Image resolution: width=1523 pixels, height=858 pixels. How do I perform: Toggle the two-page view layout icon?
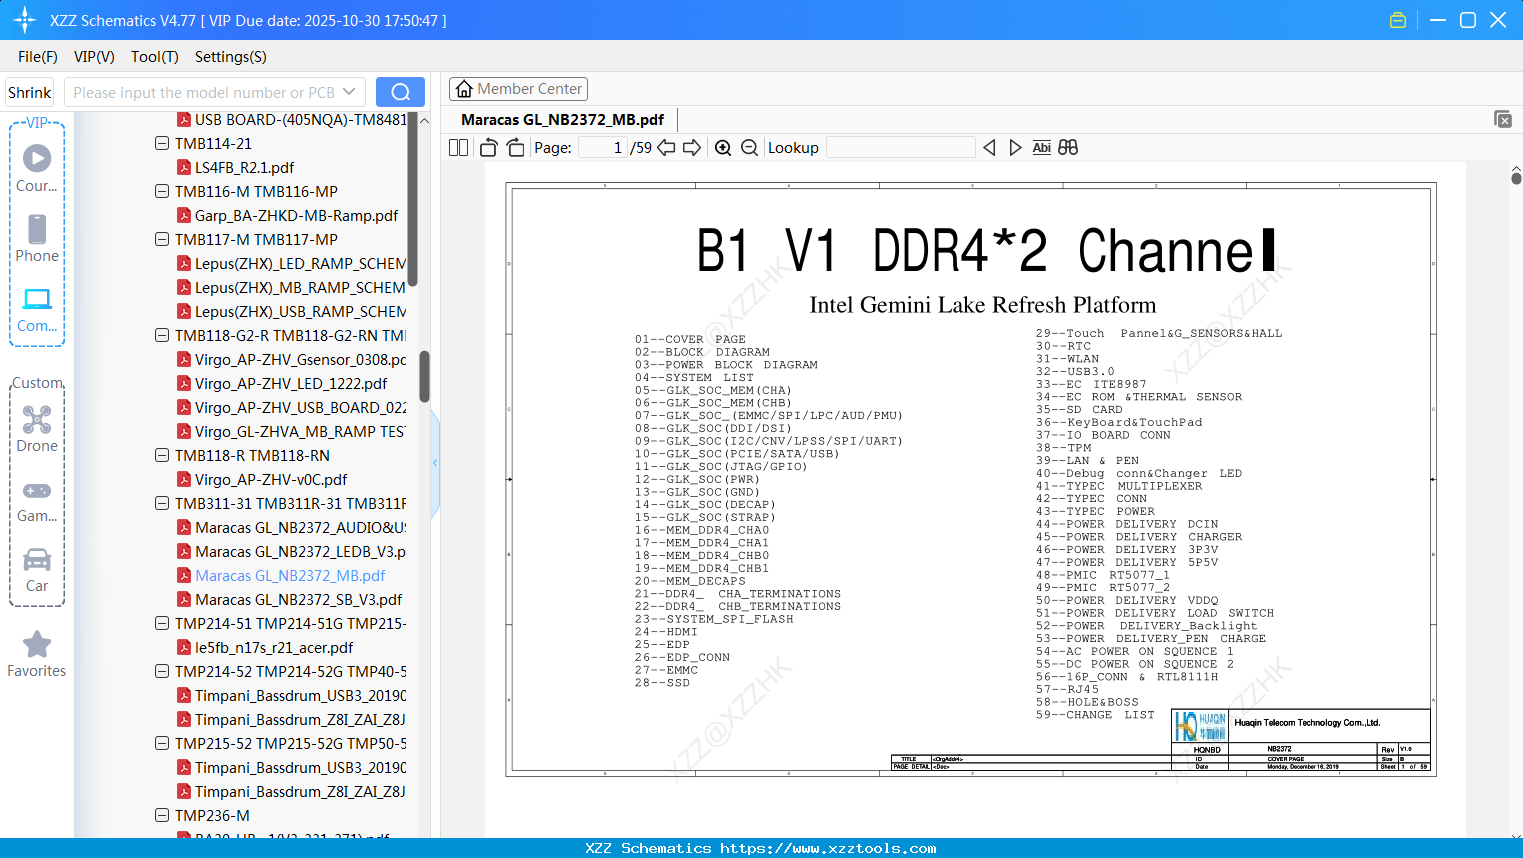[459, 148]
